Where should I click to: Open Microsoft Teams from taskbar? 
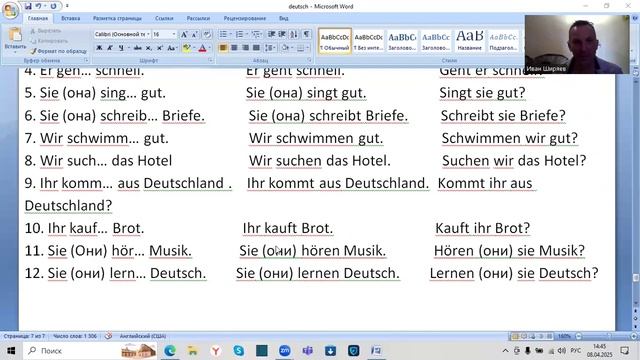(308, 351)
